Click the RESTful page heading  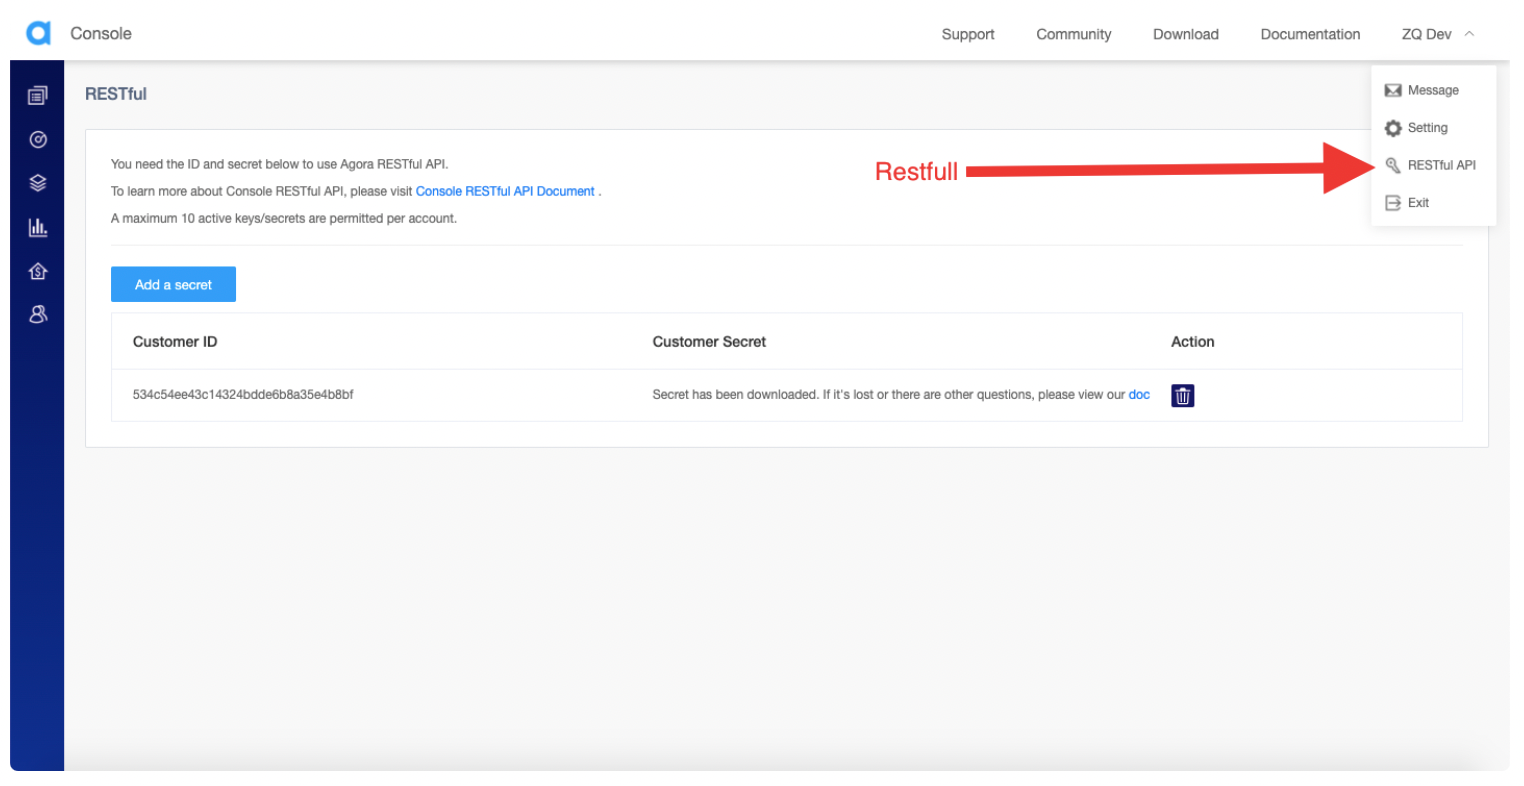pyautogui.click(x=116, y=94)
